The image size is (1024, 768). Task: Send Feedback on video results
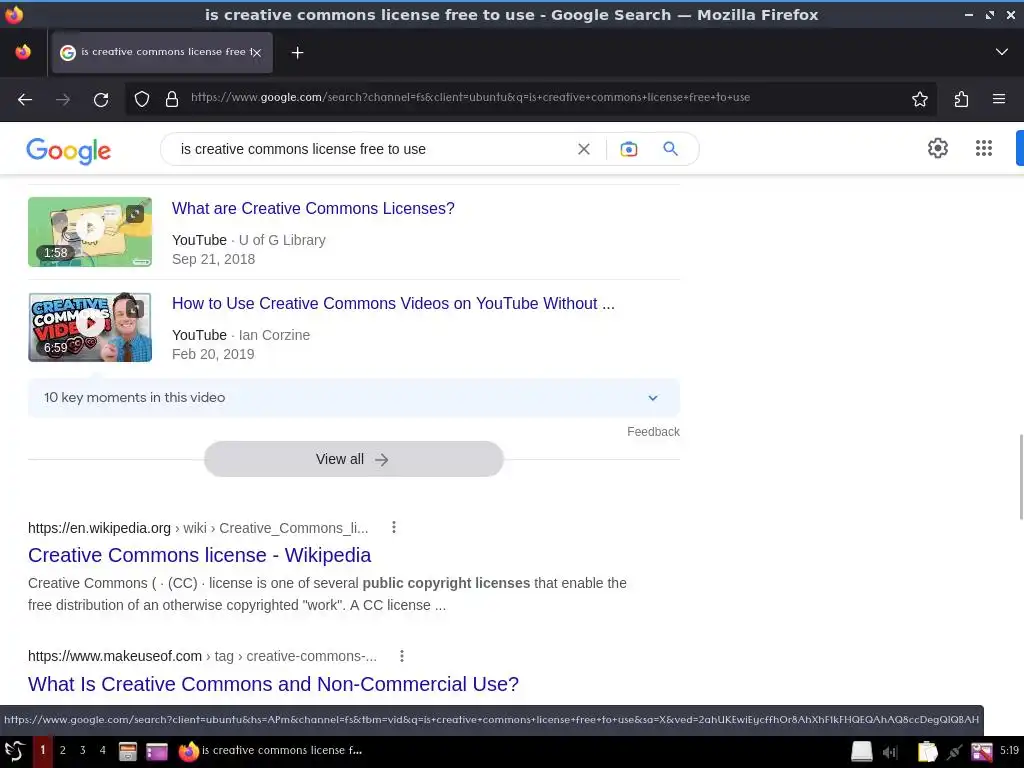pyautogui.click(x=653, y=432)
